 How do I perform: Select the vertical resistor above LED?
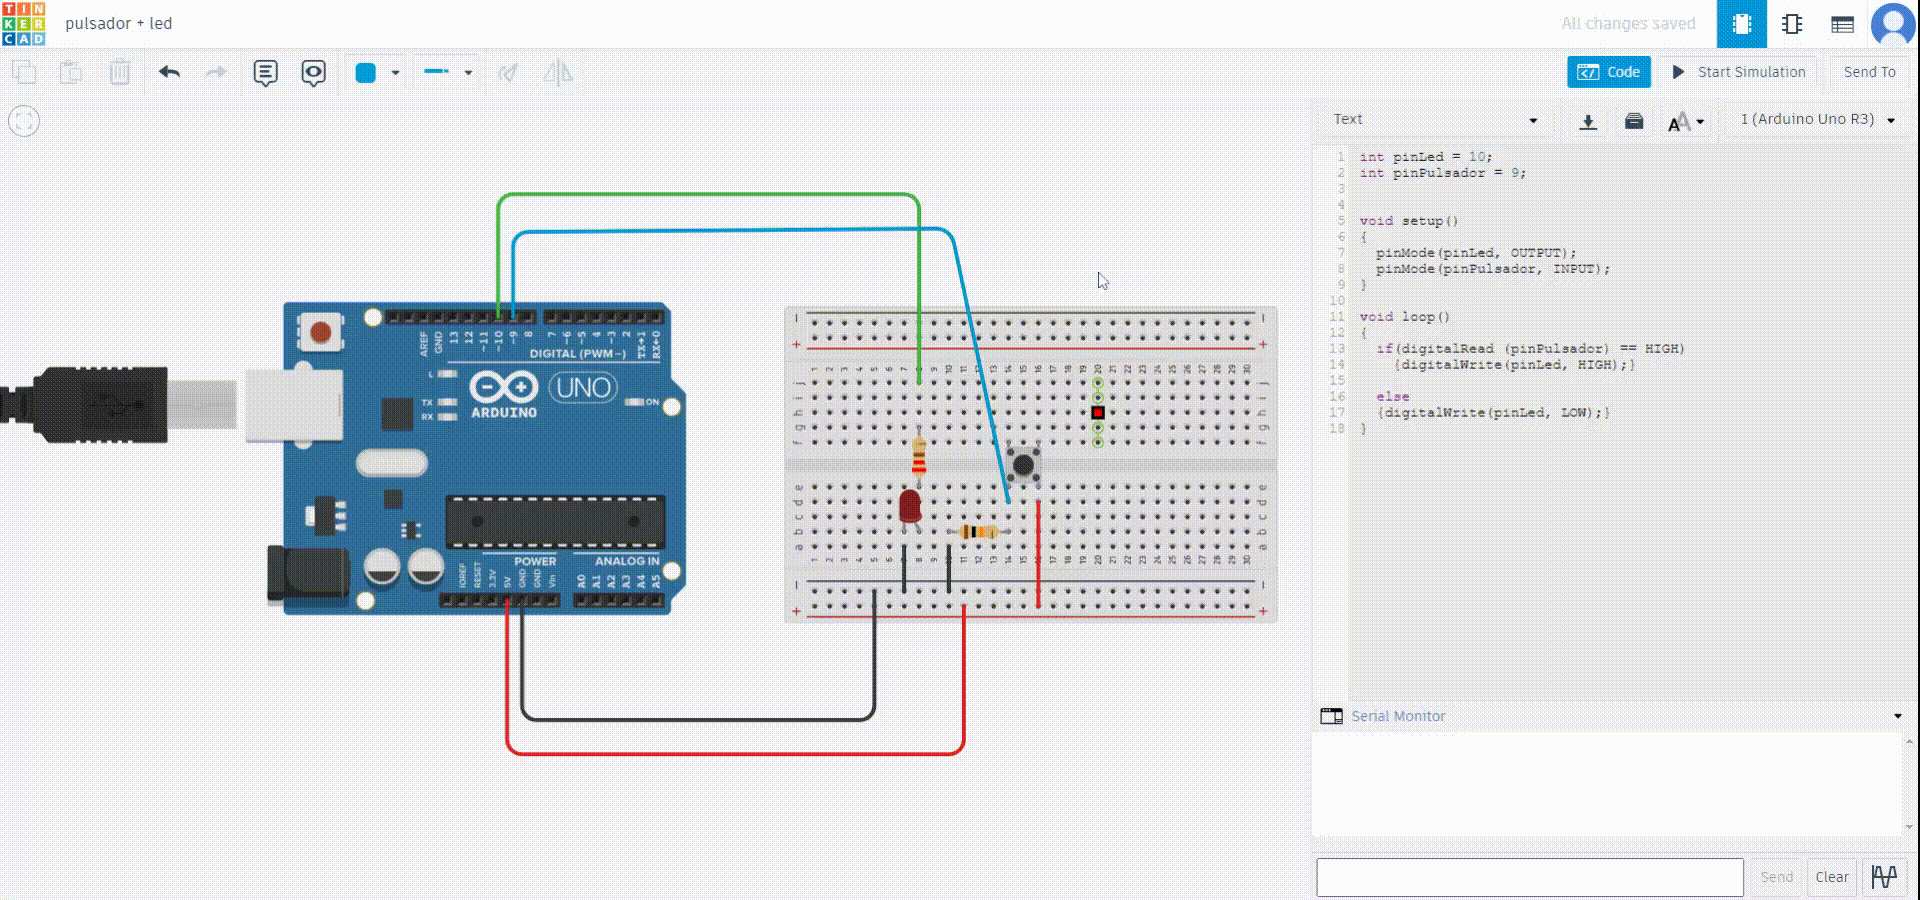919,457
